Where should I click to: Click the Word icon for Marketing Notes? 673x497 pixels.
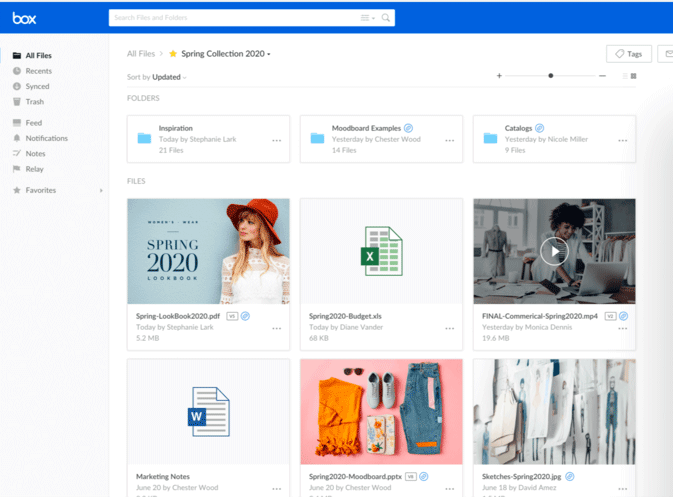[x=209, y=412]
